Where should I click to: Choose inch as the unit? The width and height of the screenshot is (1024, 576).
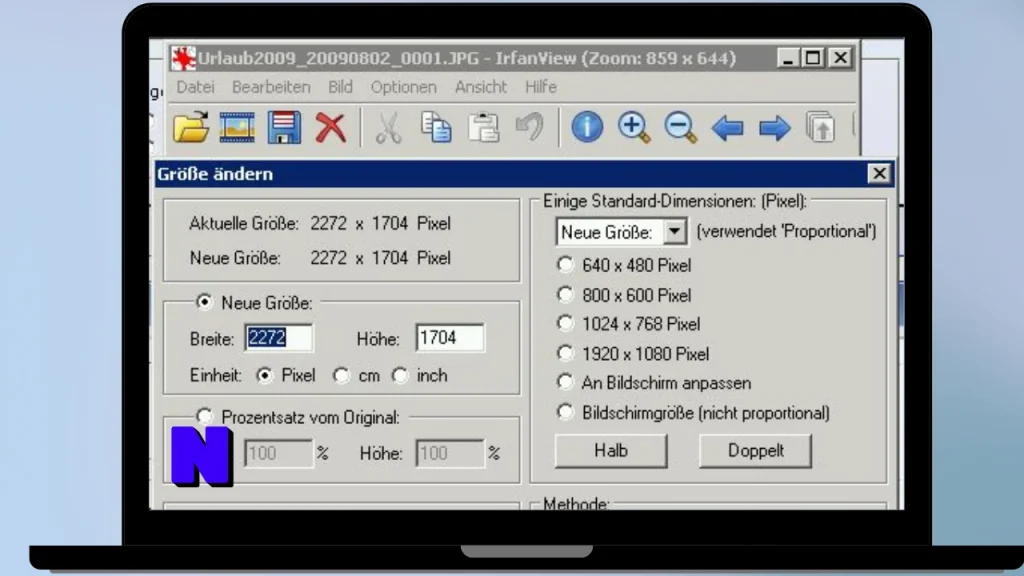pyautogui.click(x=400, y=376)
